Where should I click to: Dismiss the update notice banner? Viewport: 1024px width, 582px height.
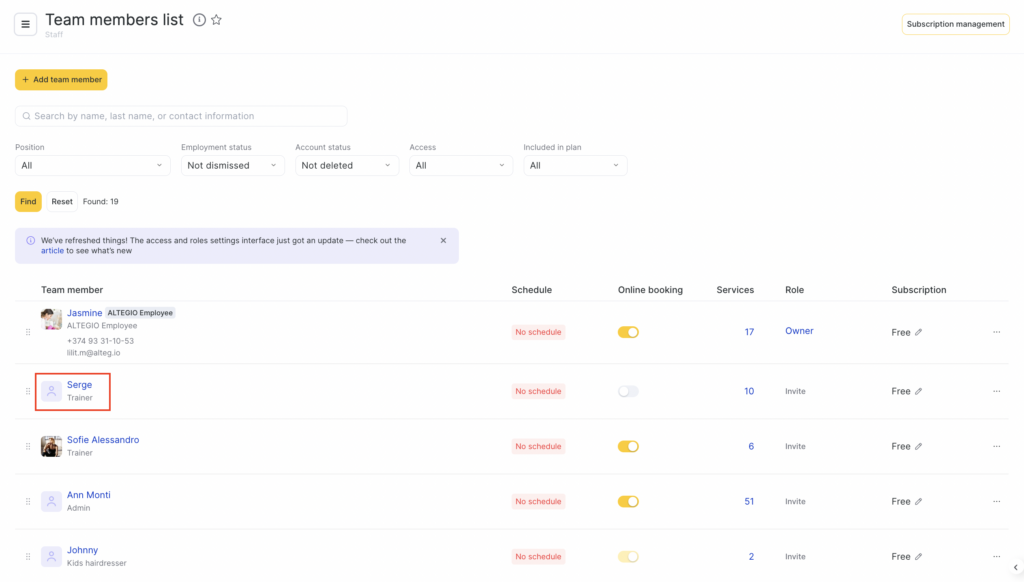(x=444, y=241)
